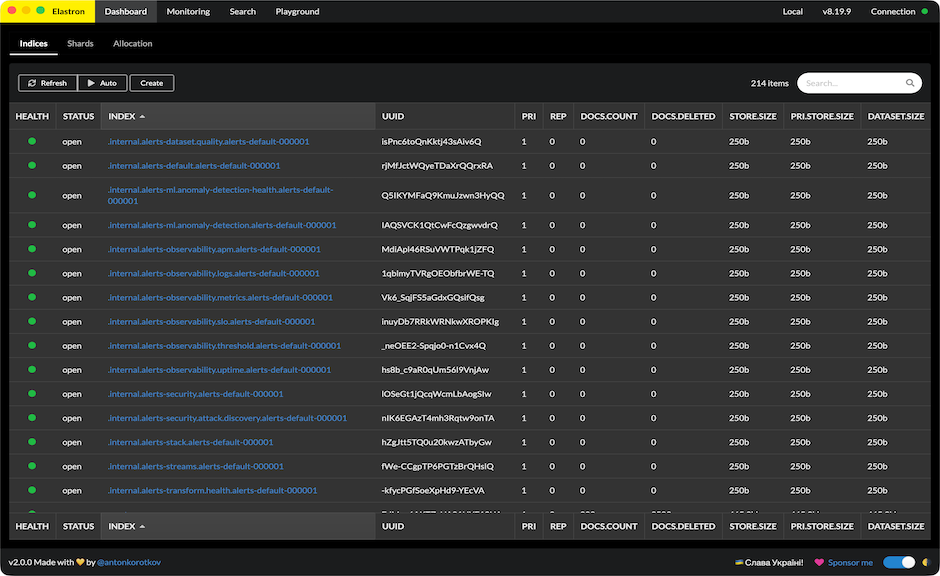Open the Search menu

coord(243,11)
